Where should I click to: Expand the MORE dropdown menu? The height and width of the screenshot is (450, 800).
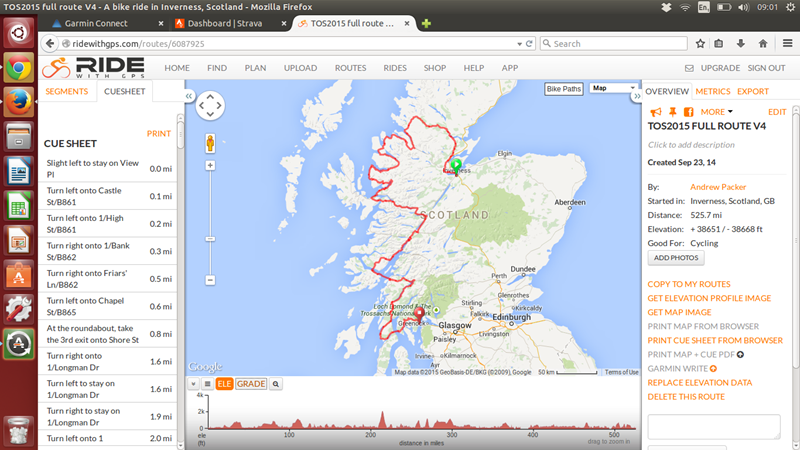716,112
